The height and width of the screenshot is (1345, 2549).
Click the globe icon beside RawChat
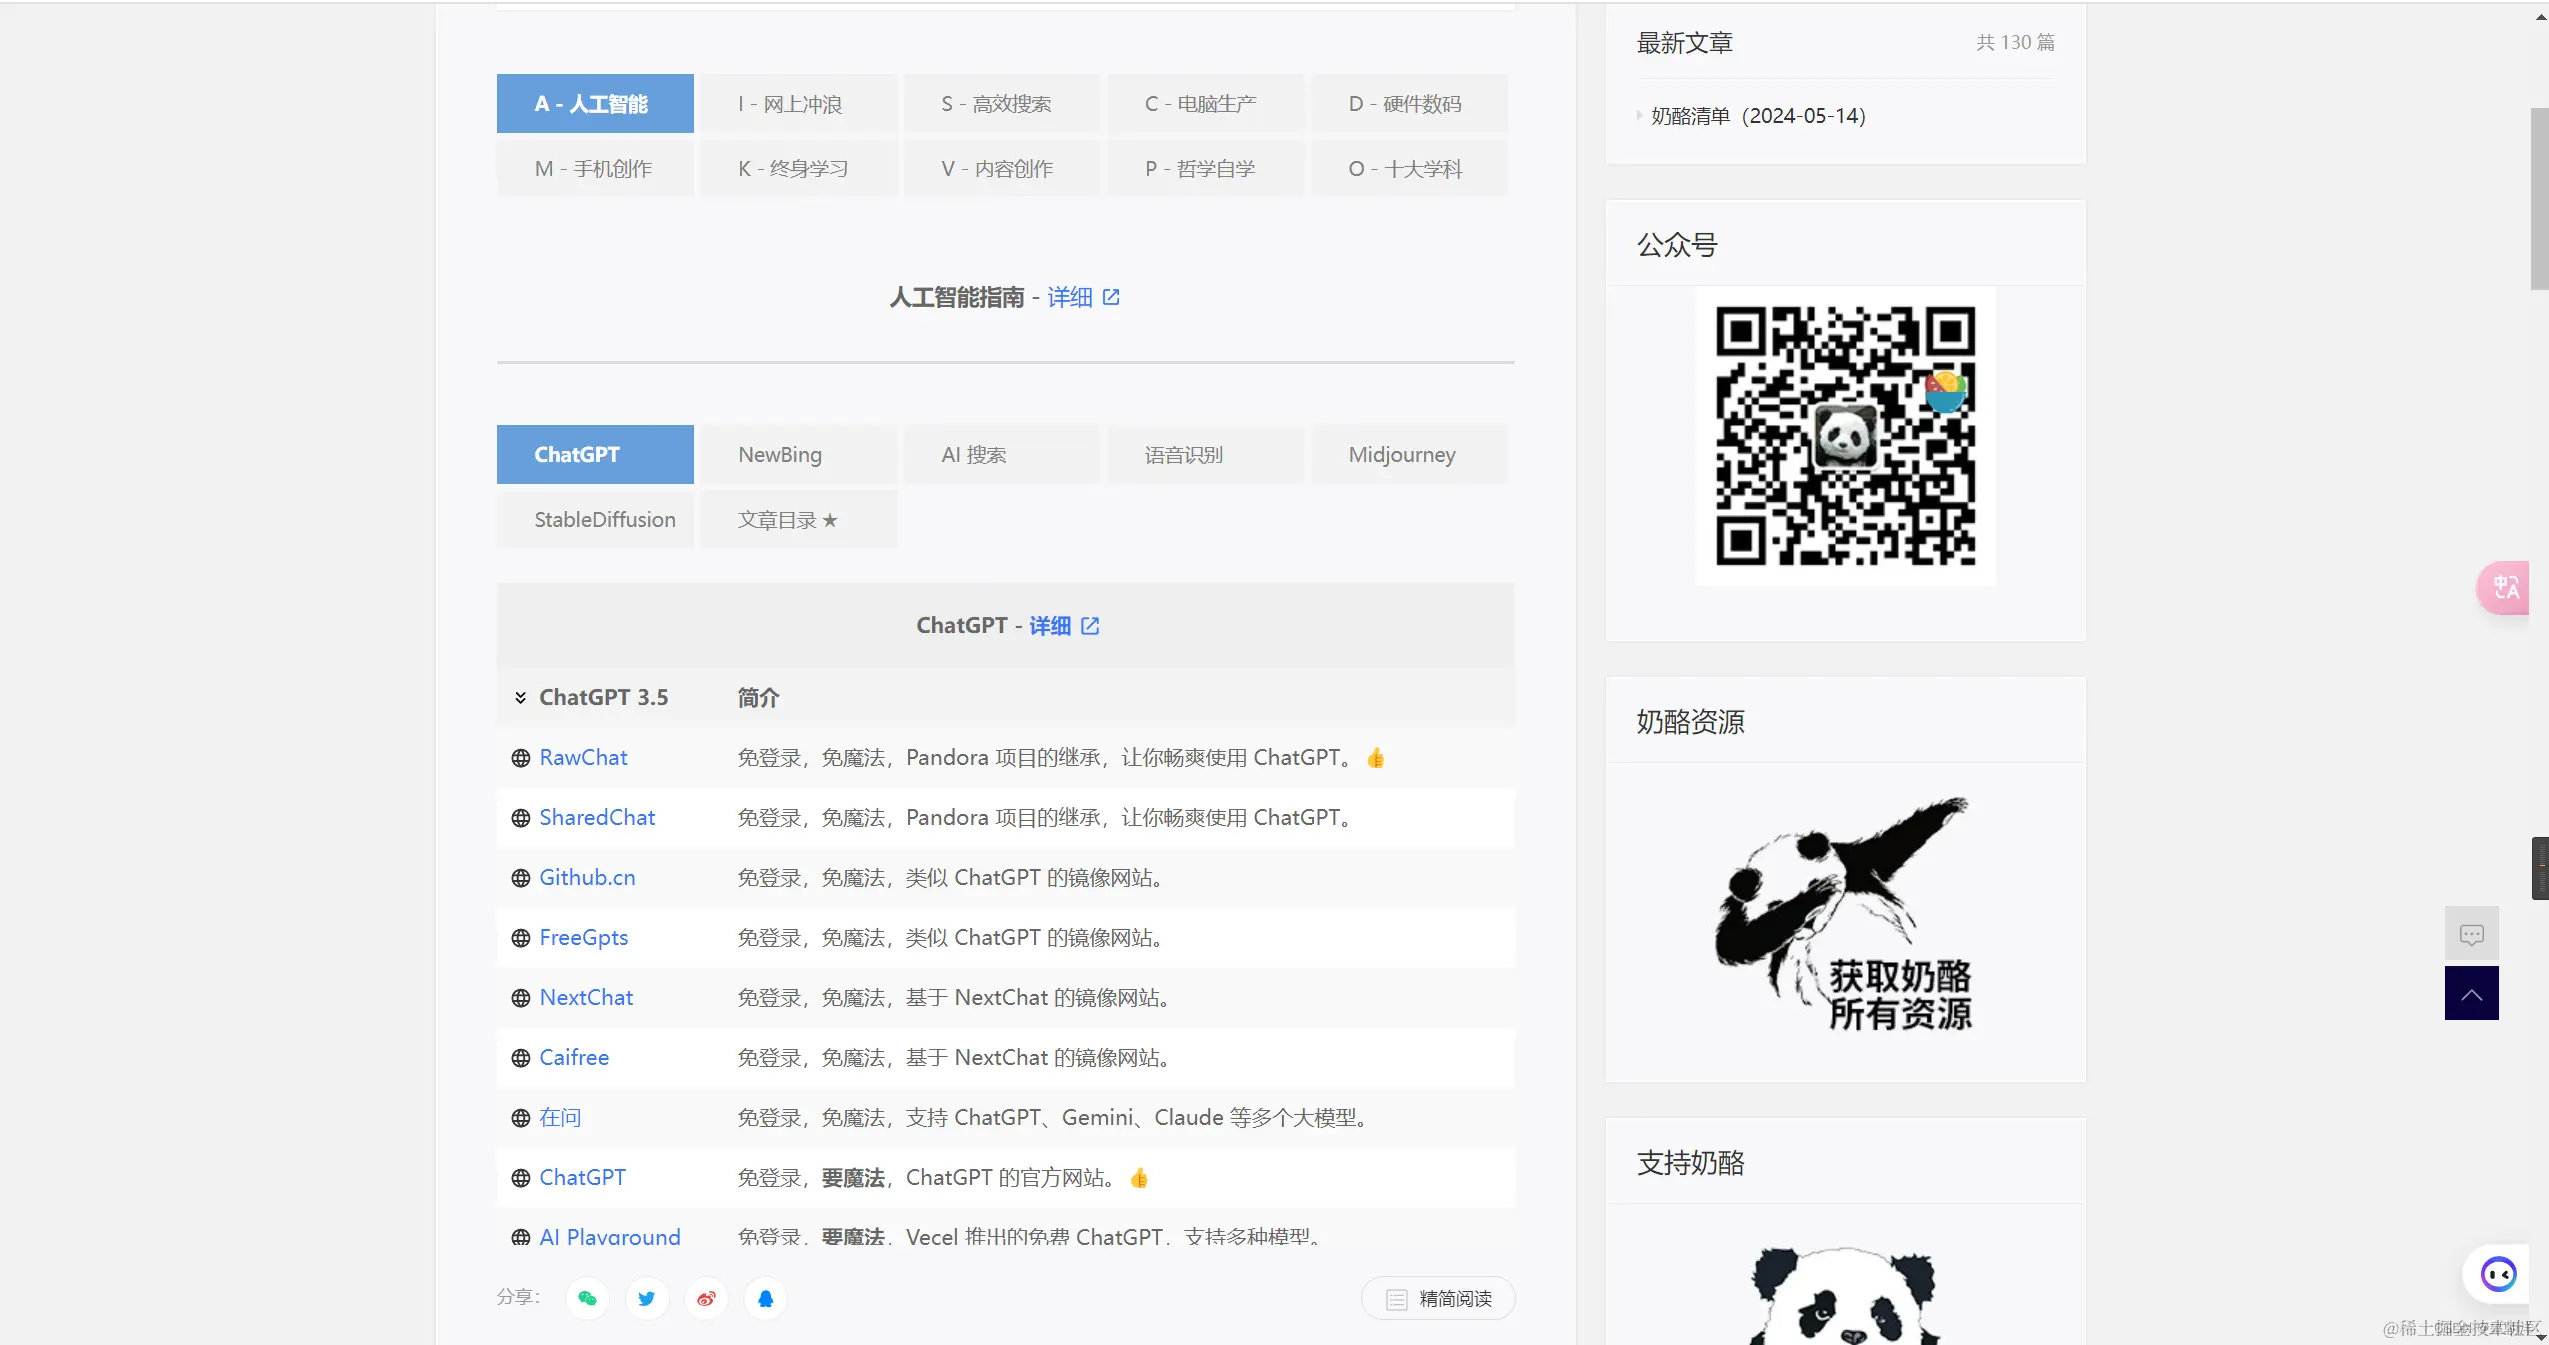coord(519,759)
